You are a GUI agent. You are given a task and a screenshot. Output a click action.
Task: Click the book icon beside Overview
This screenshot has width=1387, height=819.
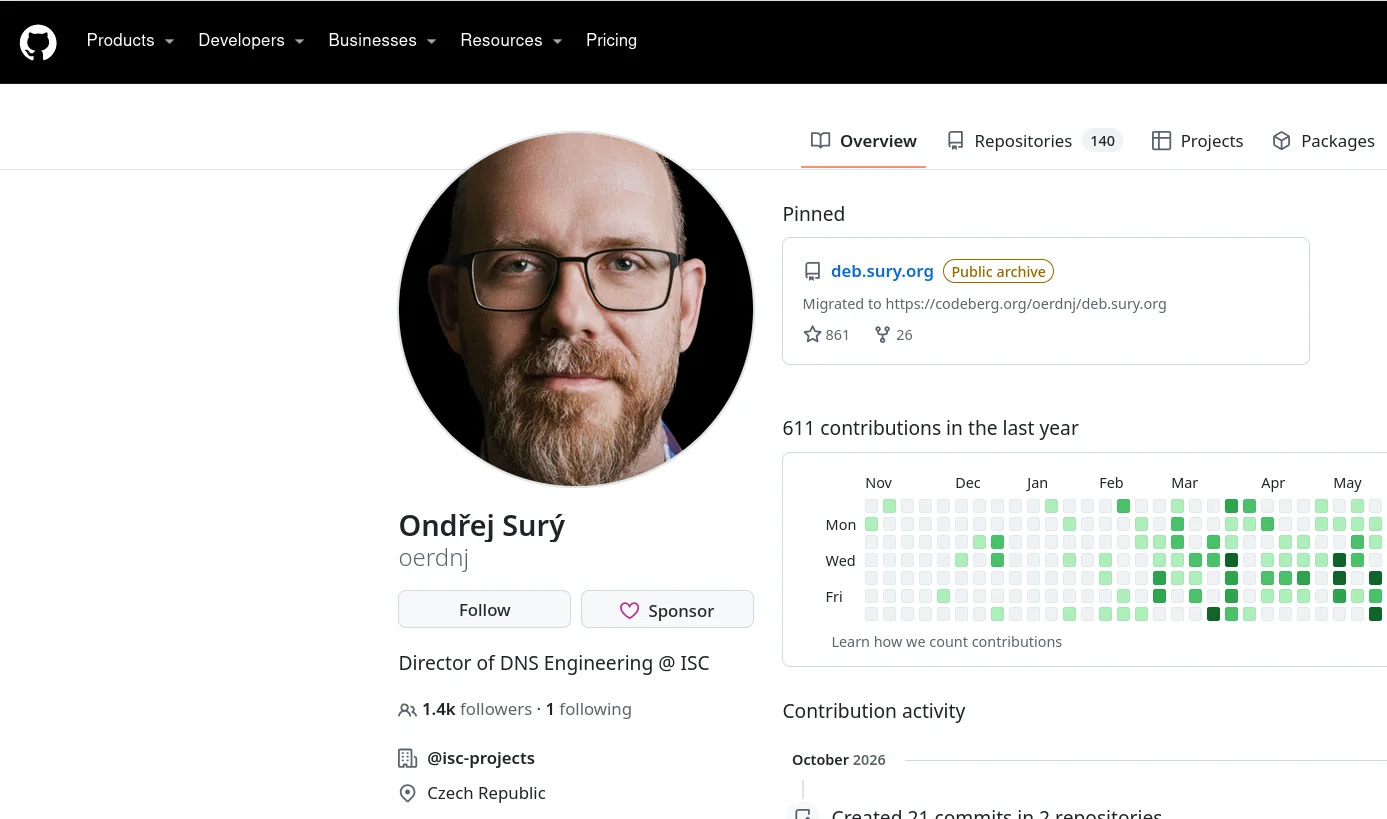[820, 141]
